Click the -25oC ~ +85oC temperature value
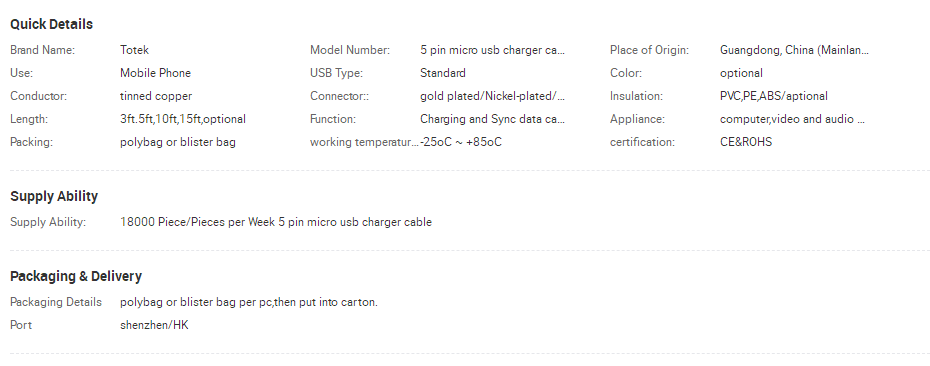This screenshot has width=930, height=366. tap(461, 142)
